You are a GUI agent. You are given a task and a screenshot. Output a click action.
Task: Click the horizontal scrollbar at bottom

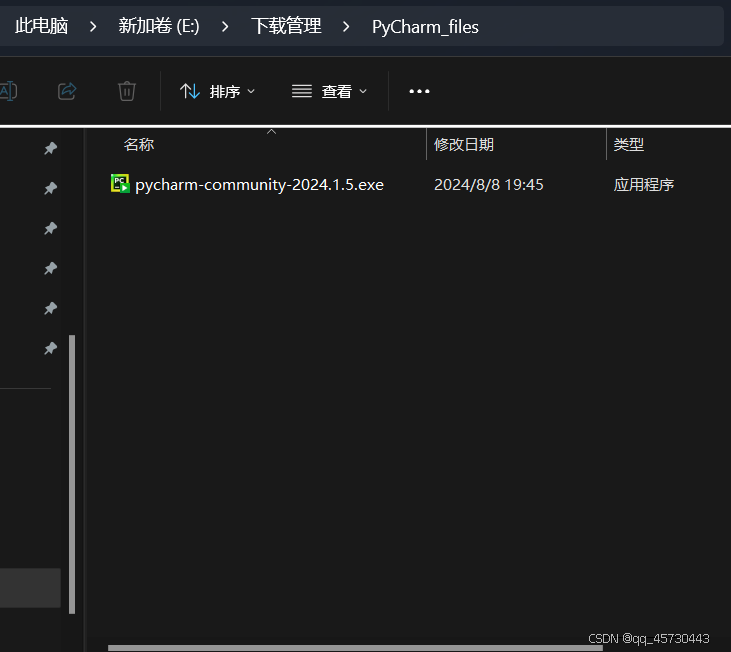355,648
